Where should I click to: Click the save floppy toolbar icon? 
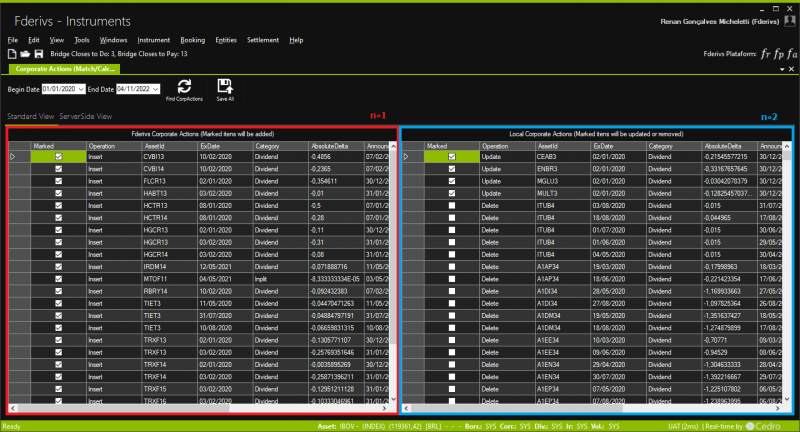[x=38, y=53]
